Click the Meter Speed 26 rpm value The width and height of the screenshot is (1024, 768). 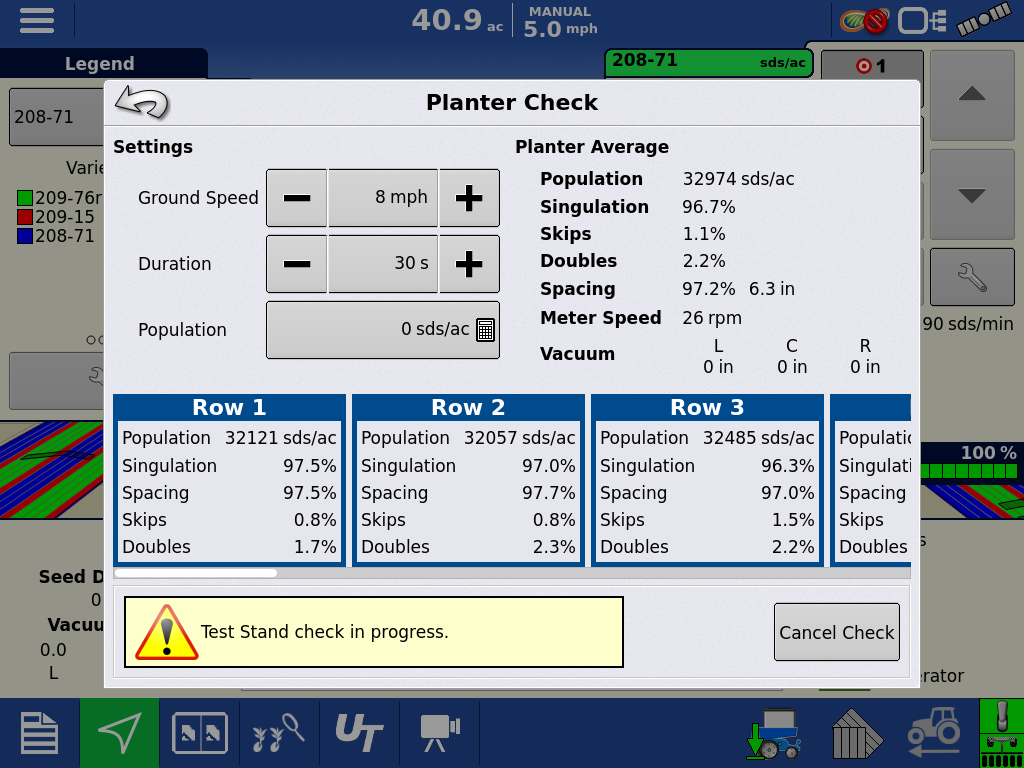tap(712, 318)
